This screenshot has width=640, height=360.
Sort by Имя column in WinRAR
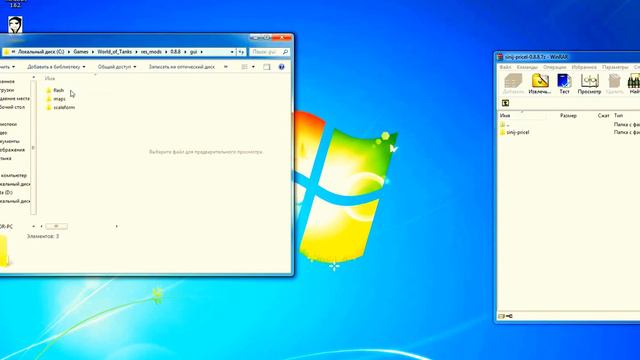[x=504, y=116]
